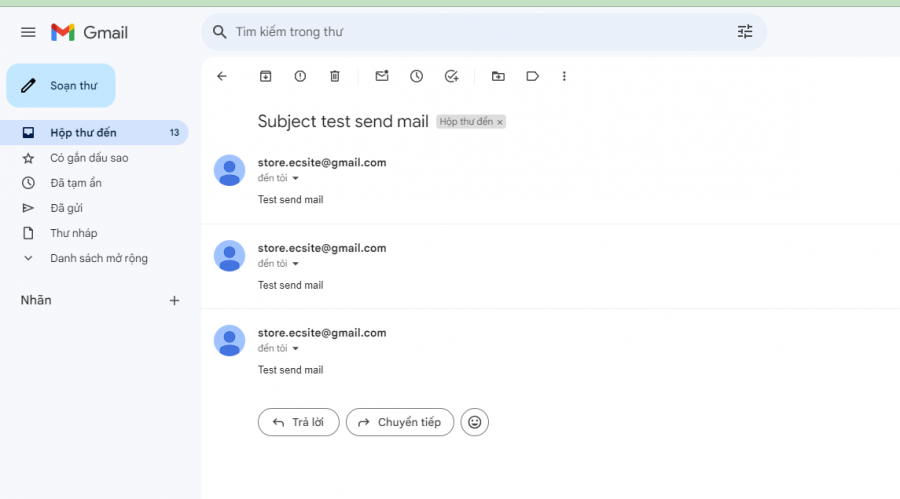Screen dimensions: 900x499
Task: Expand recipient details of the first message
Action: pos(296,179)
